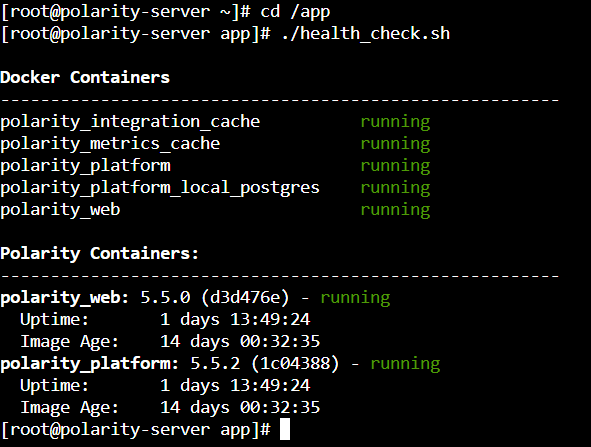Viewport: 591px width, 447px height.
Task: Click '14 days 00:32:35' under polarity_web
Action: tap(240, 341)
